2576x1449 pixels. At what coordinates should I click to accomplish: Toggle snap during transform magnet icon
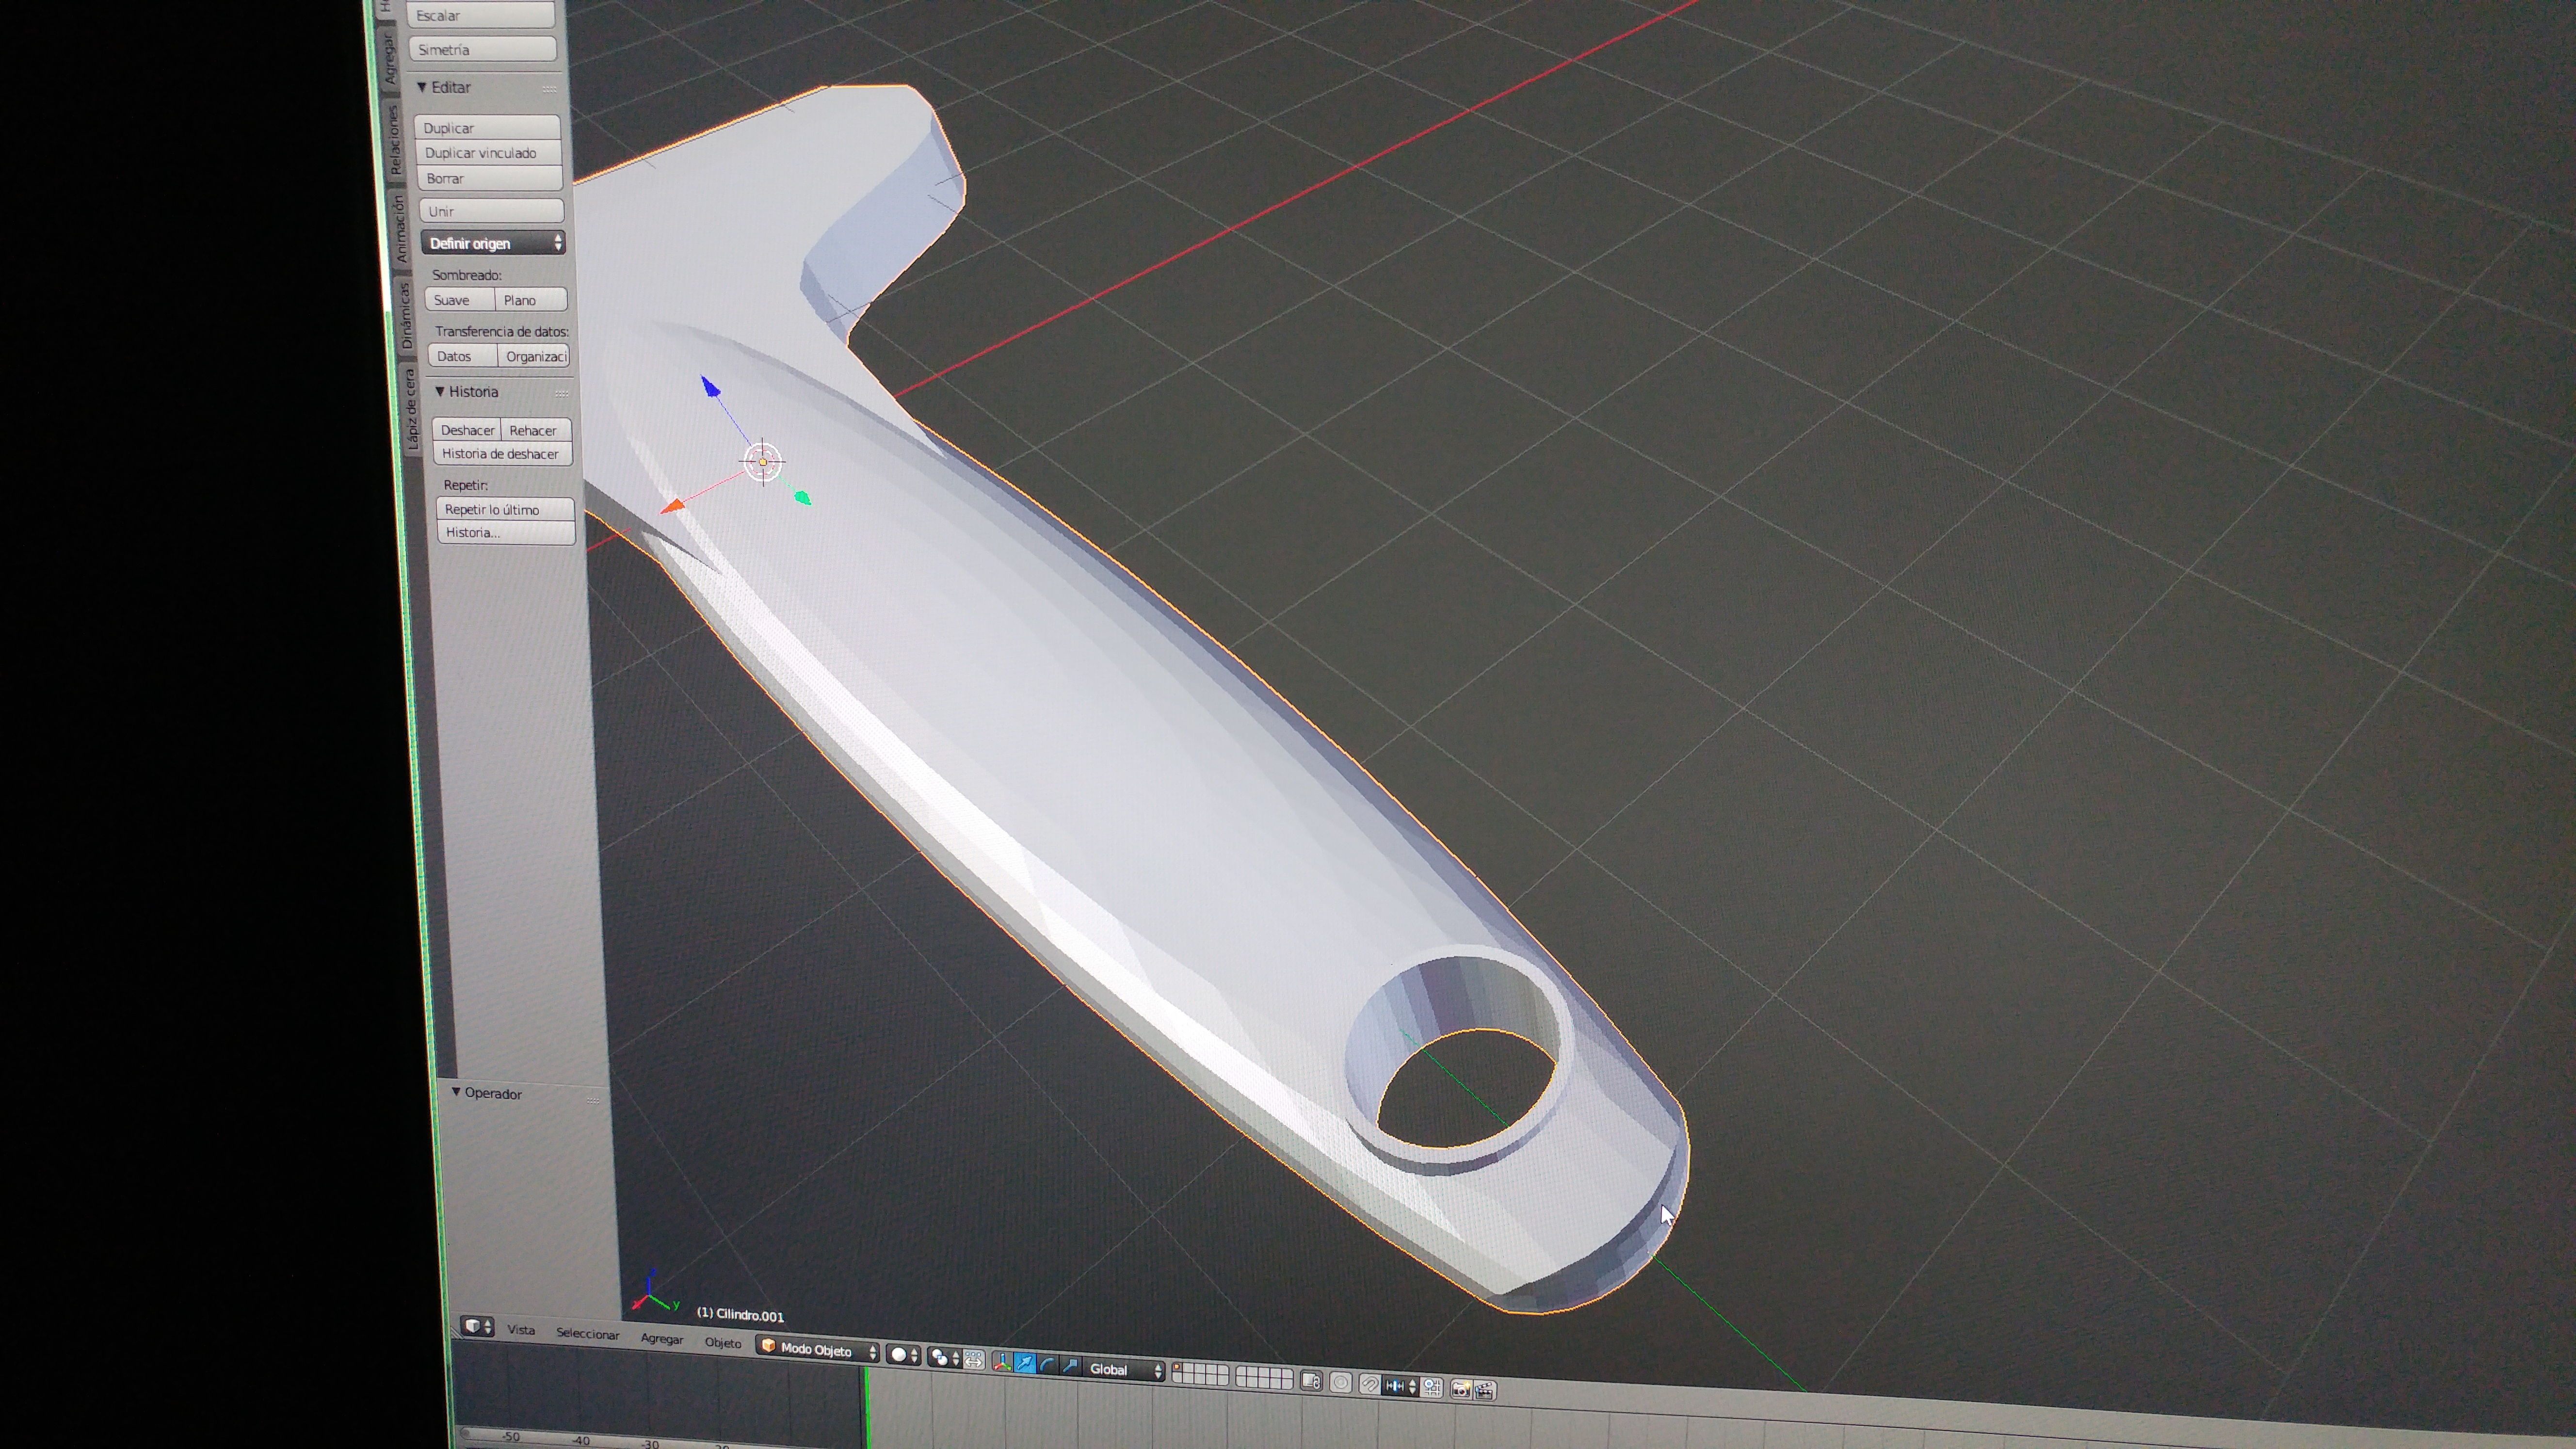pyautogui.click(x=1371, y=1385)
